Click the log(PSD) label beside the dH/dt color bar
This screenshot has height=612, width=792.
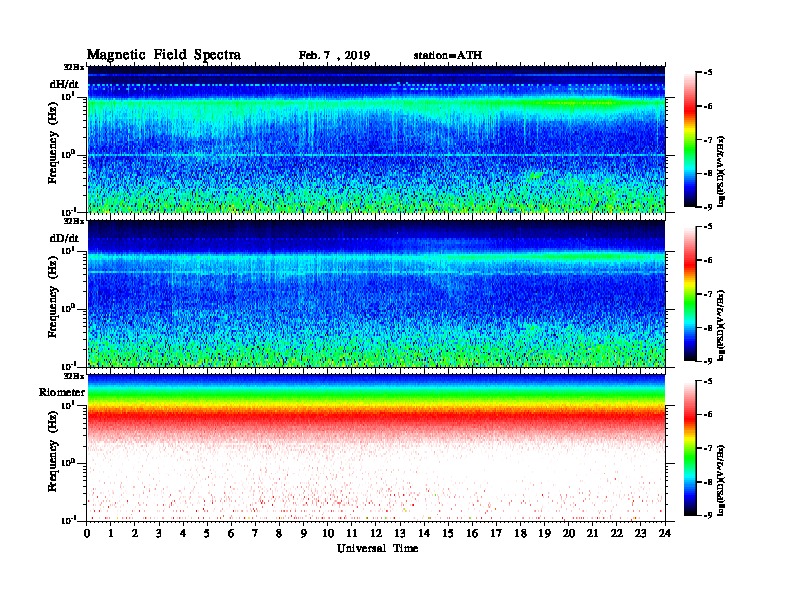[721, 171]
